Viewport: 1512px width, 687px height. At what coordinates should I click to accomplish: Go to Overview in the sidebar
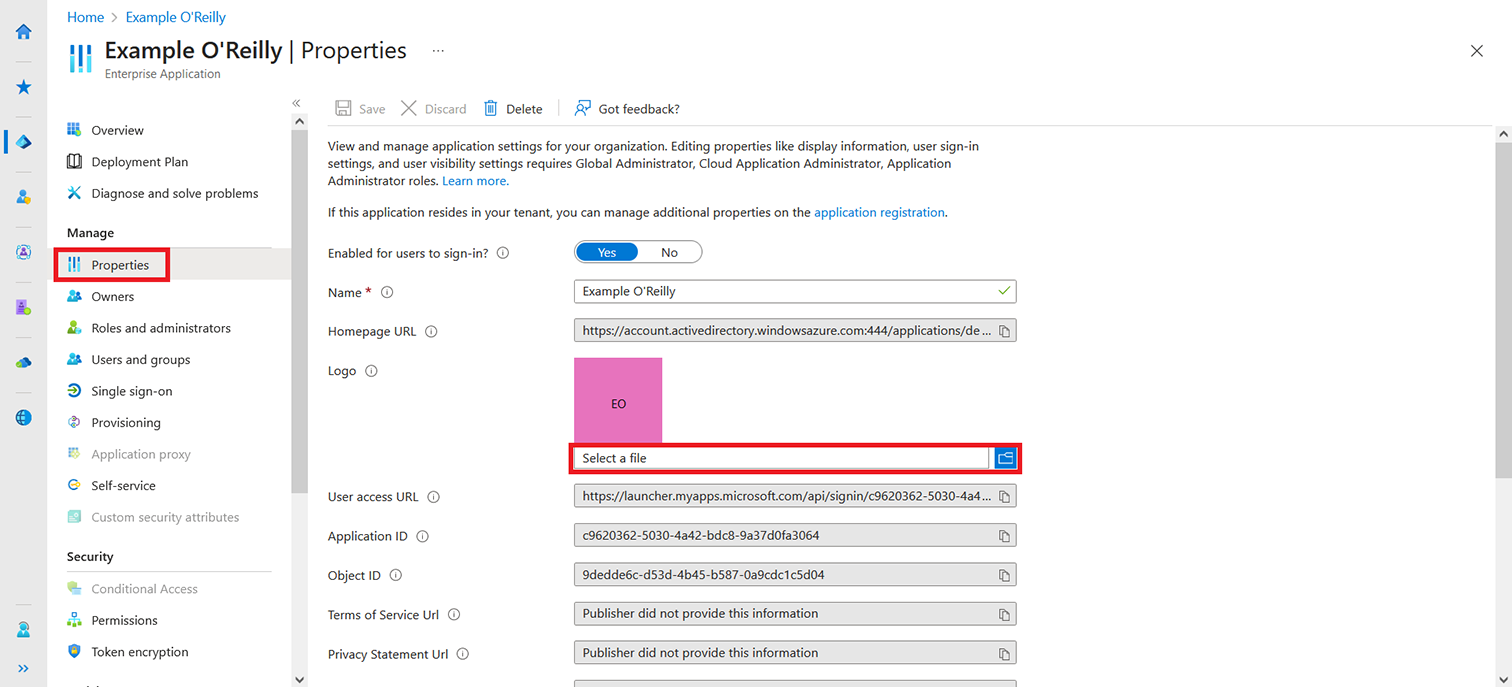tap(117, 130)
